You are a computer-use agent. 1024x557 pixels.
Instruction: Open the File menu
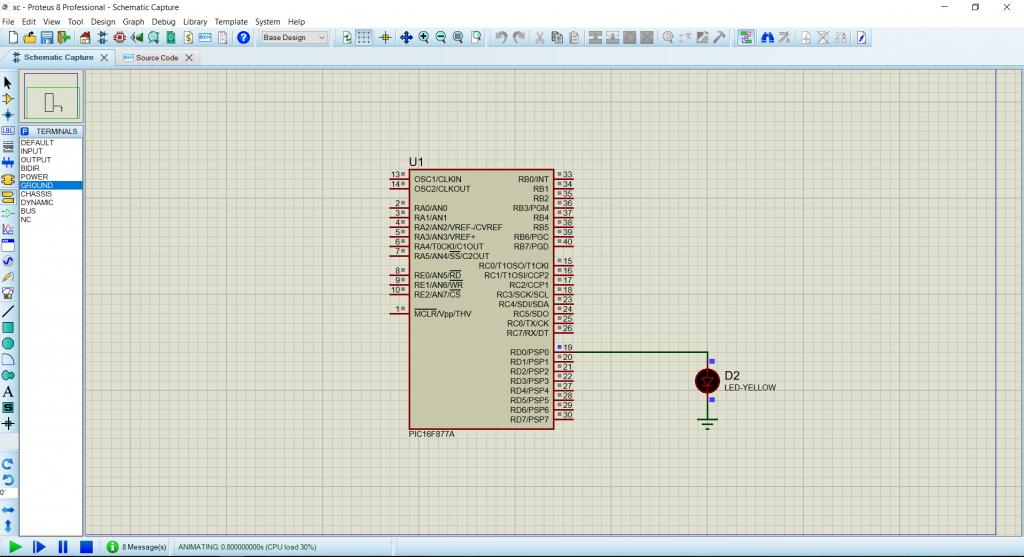pos(8,22)
